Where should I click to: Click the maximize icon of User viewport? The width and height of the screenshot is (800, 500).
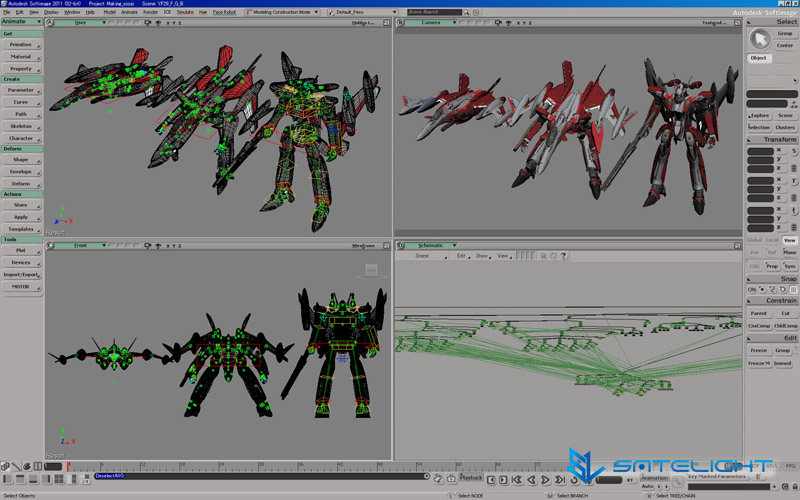coord(386,23)
